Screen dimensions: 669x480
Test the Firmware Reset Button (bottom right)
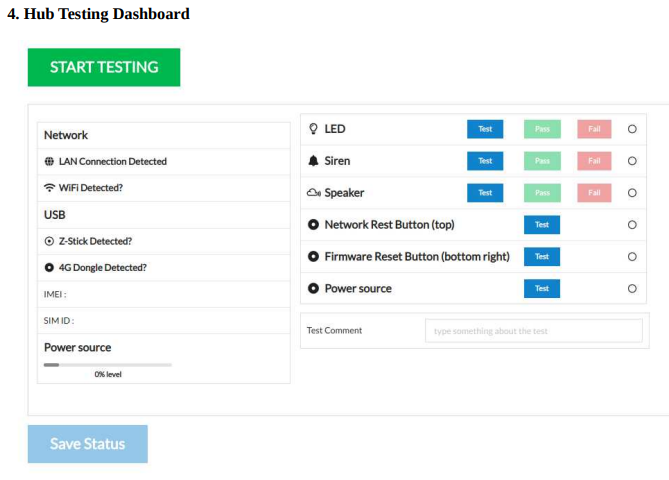(x=542, y=256)
